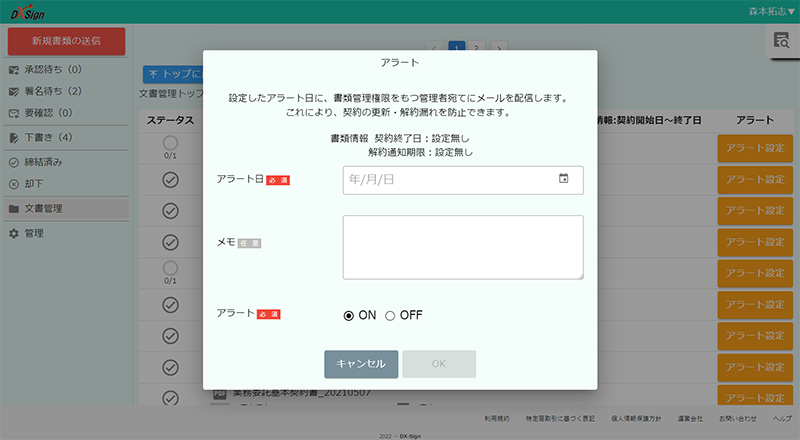Open 管理 settings in sidebar
The width and height of the screenshot is (800, 440).
66,233
